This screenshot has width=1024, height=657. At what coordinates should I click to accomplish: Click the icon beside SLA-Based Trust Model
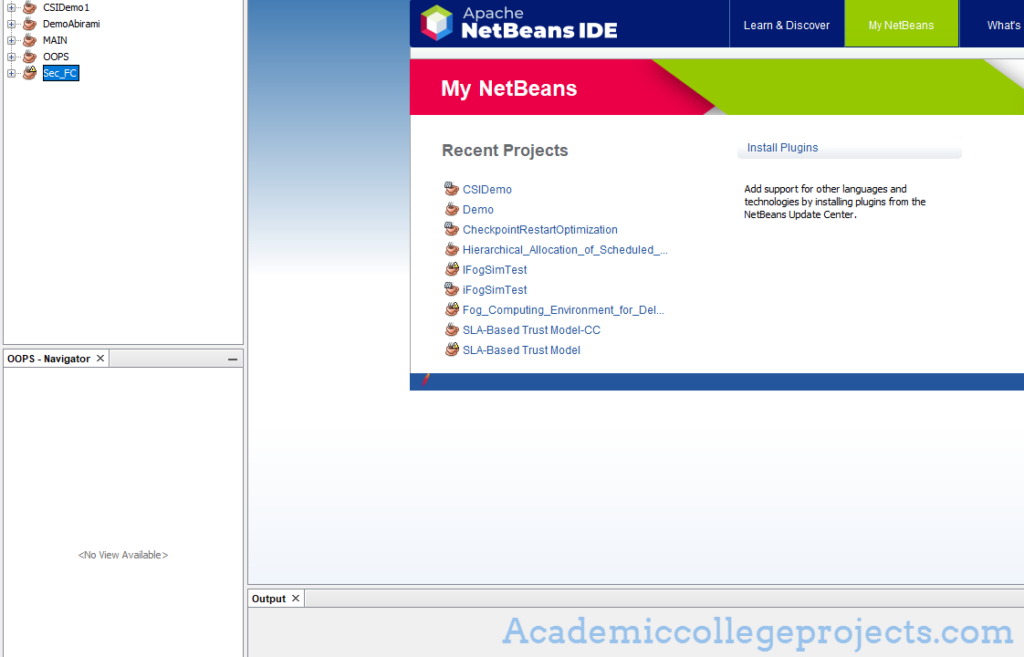click(451, 350)
